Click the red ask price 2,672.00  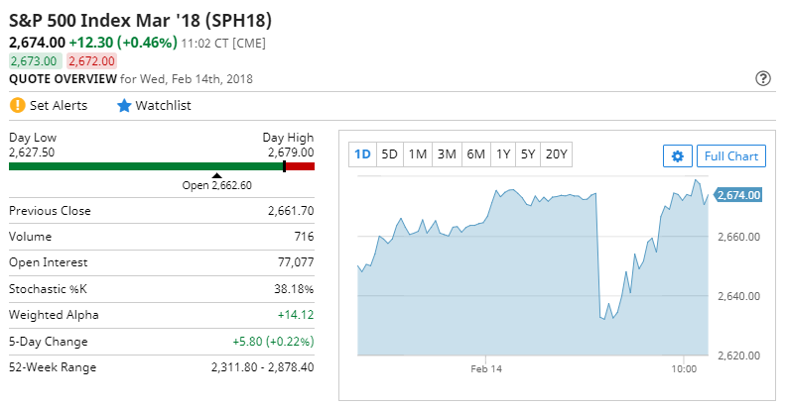[x=92, y=61]
